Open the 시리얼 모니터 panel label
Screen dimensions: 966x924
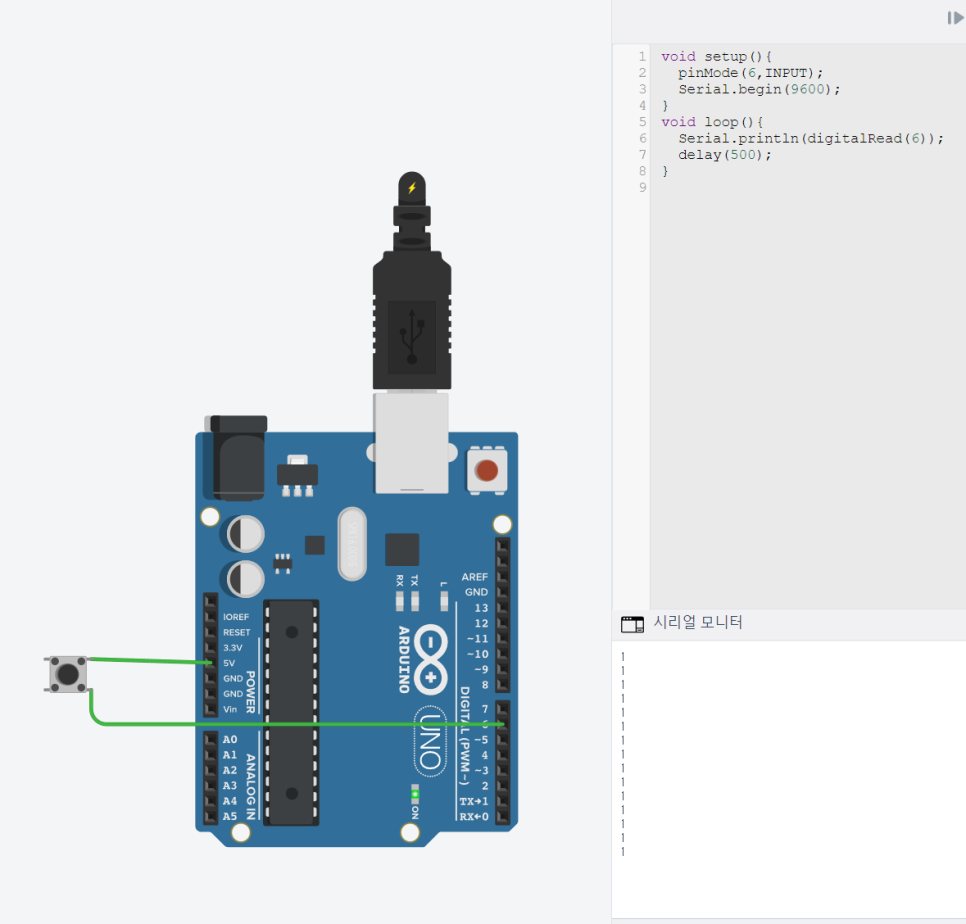pos(698,622)
